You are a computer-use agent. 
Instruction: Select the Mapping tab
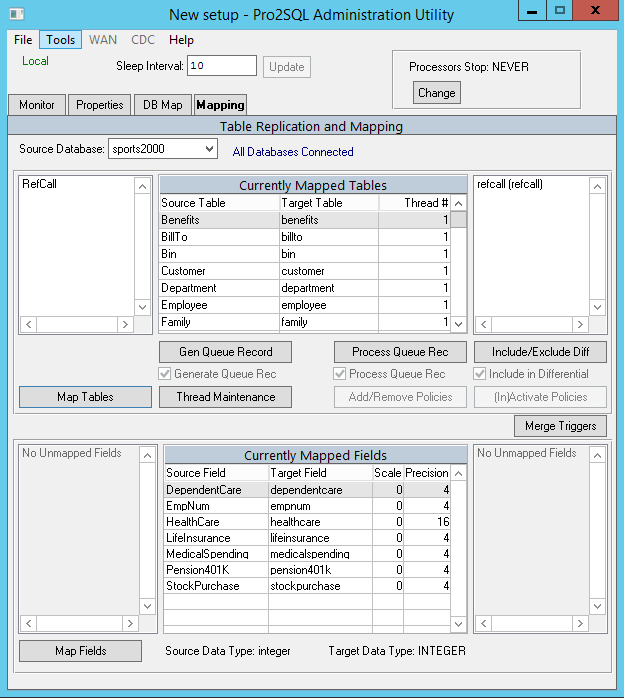220,105
